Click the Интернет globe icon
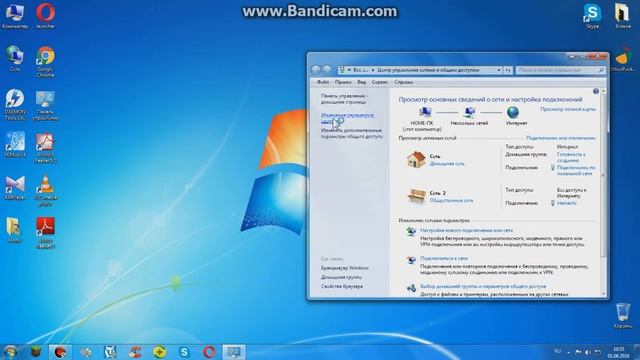 click(513, 112)
